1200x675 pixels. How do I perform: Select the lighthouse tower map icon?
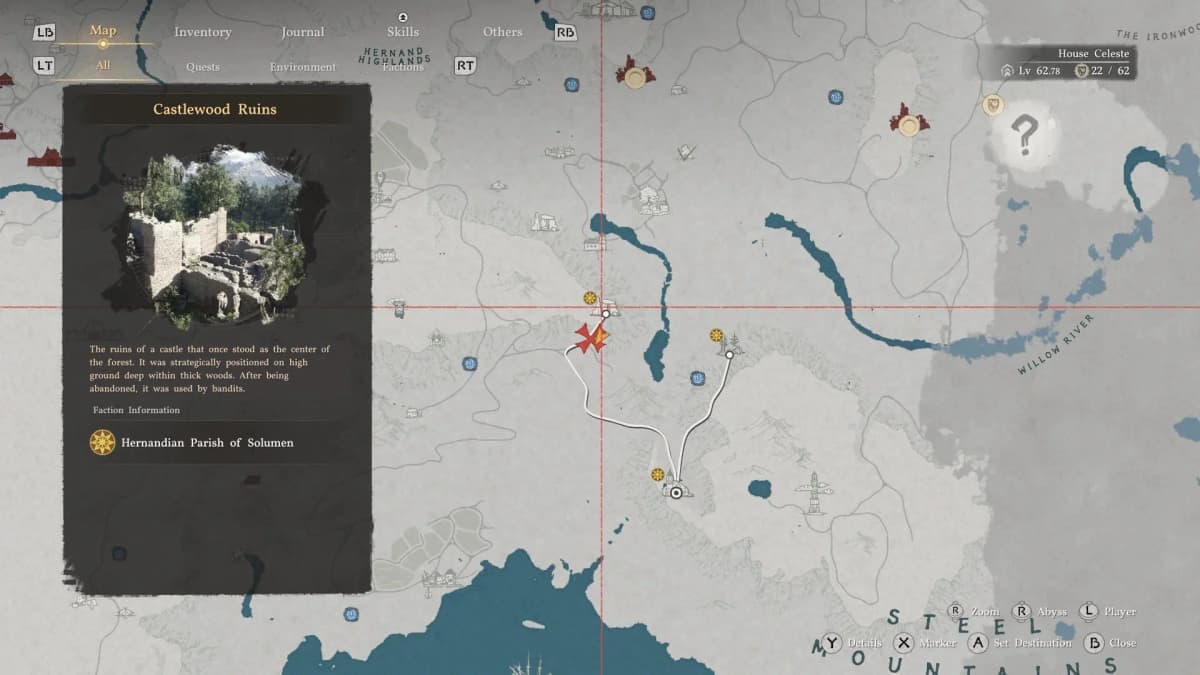point(814,493)
